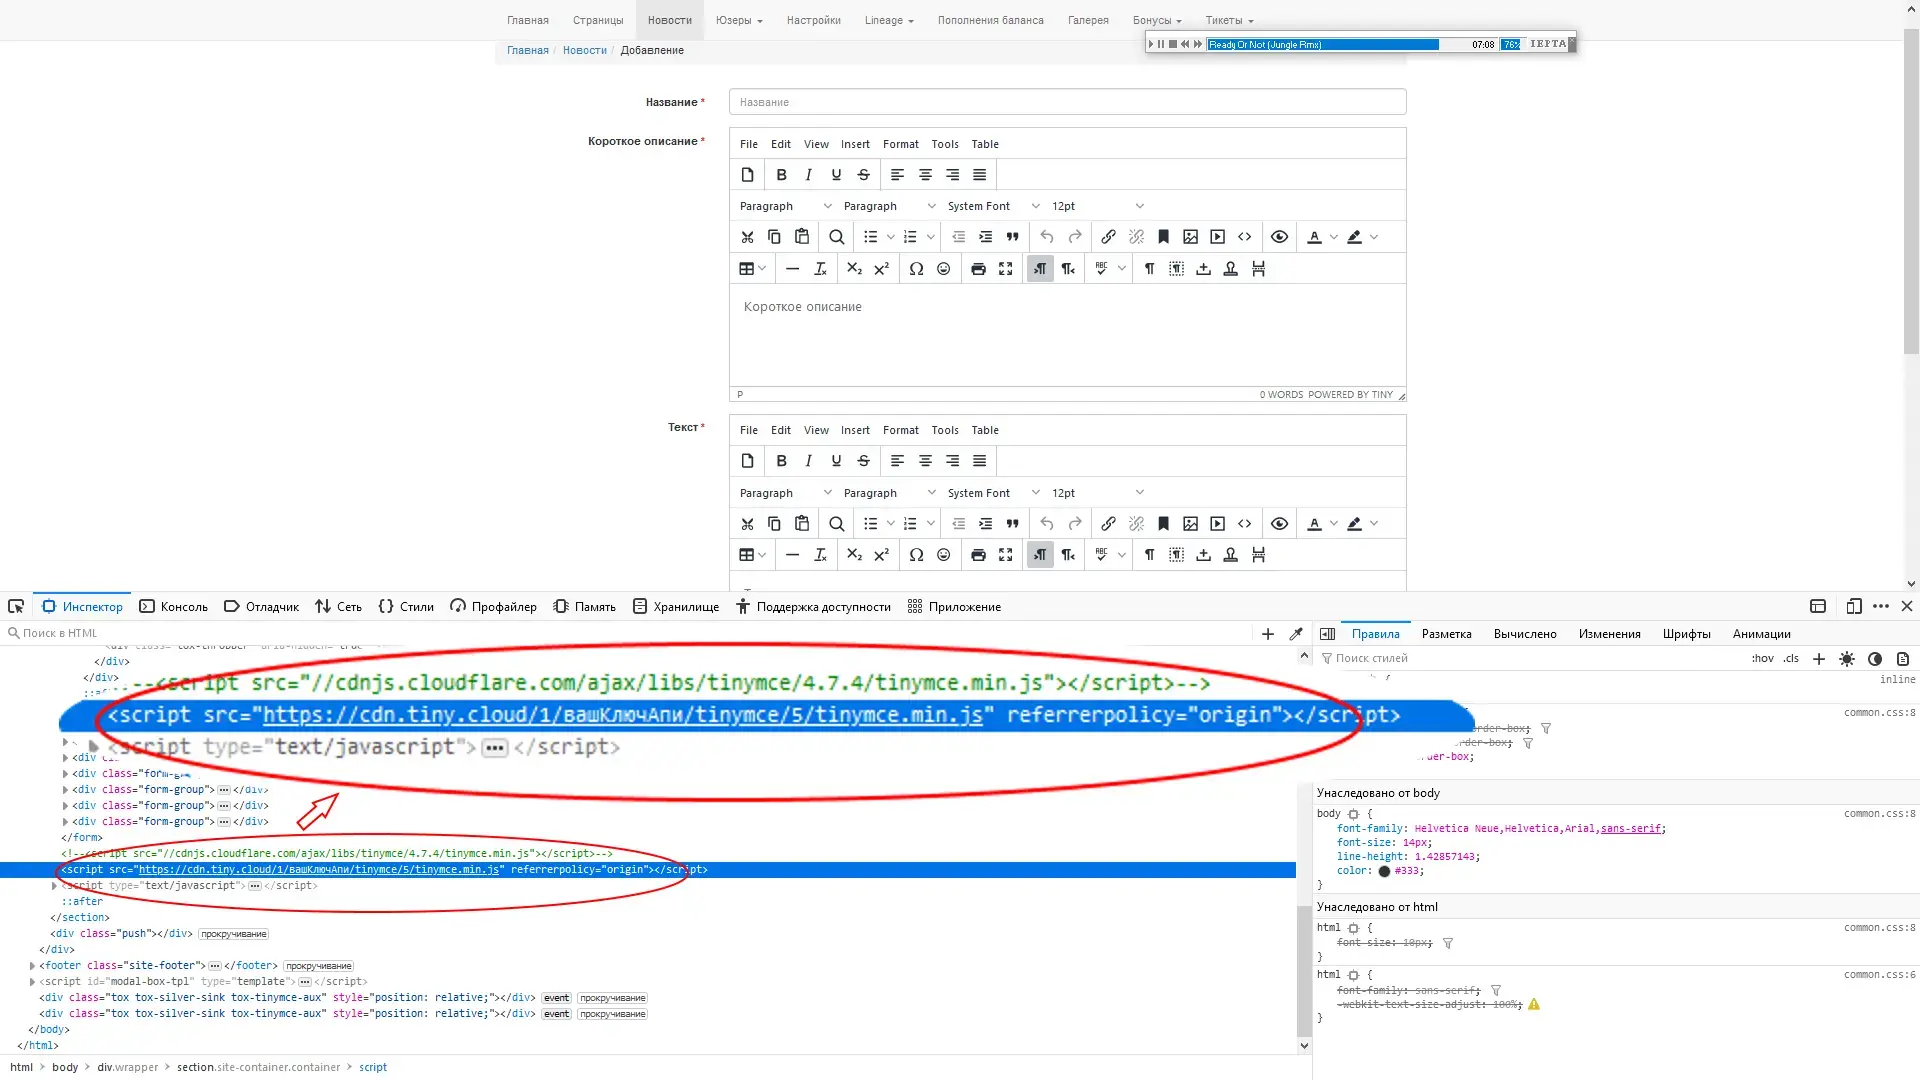Image resolution: width=1920 pixels, height=1080 pixels.
Task: Click Horizontal line icon in Текст editor
Action: pos(792,555)
